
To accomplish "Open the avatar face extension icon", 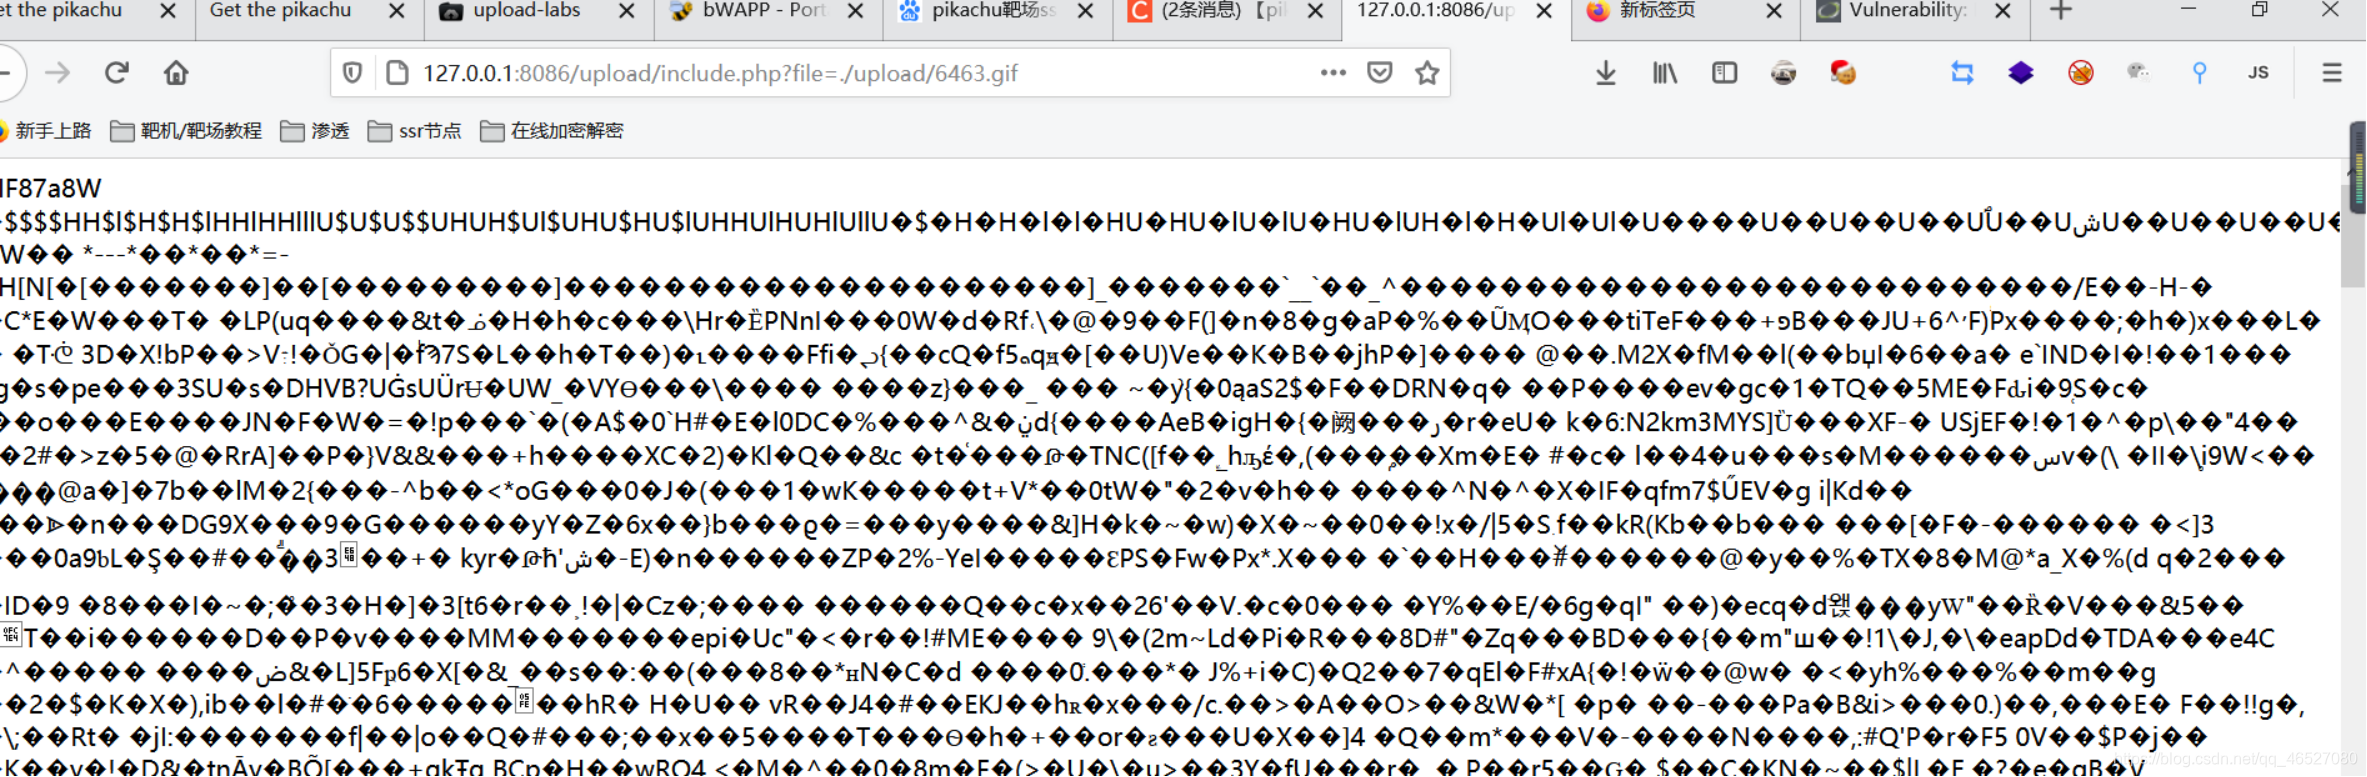I will (x=1783, y=72).
